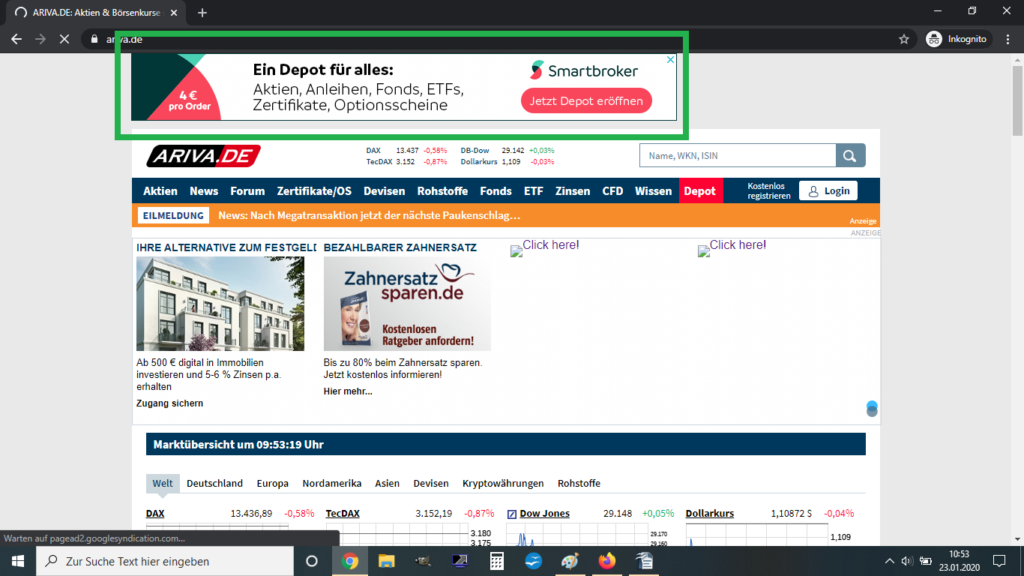The image size is (1024, 576).
Task: Click the Cortana circle icon in taskbar
Action: click(x=312, y=561)
